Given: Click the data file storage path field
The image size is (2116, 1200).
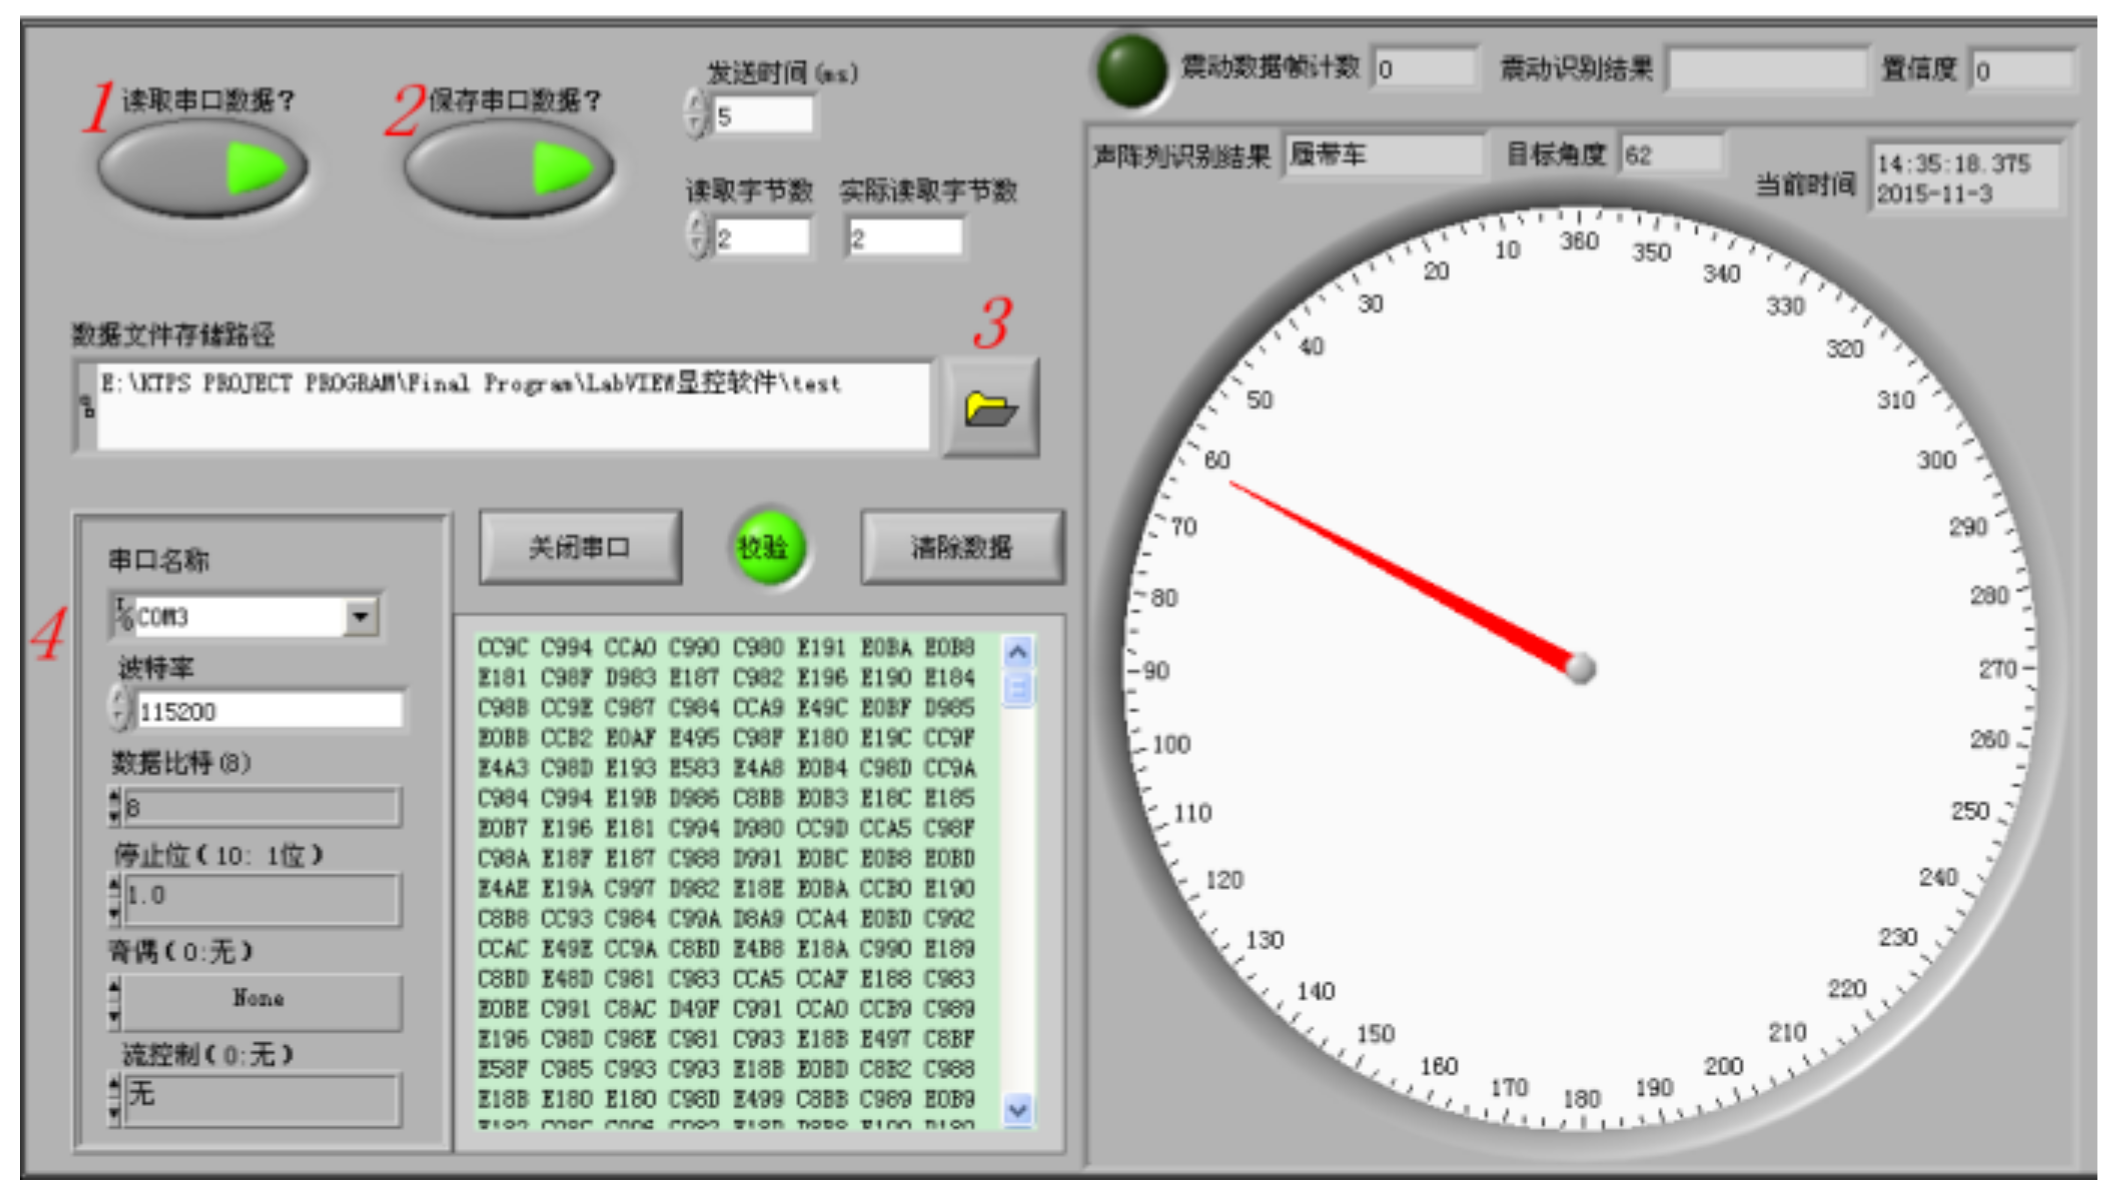Looking at the screenshot, I should point(510,407).
